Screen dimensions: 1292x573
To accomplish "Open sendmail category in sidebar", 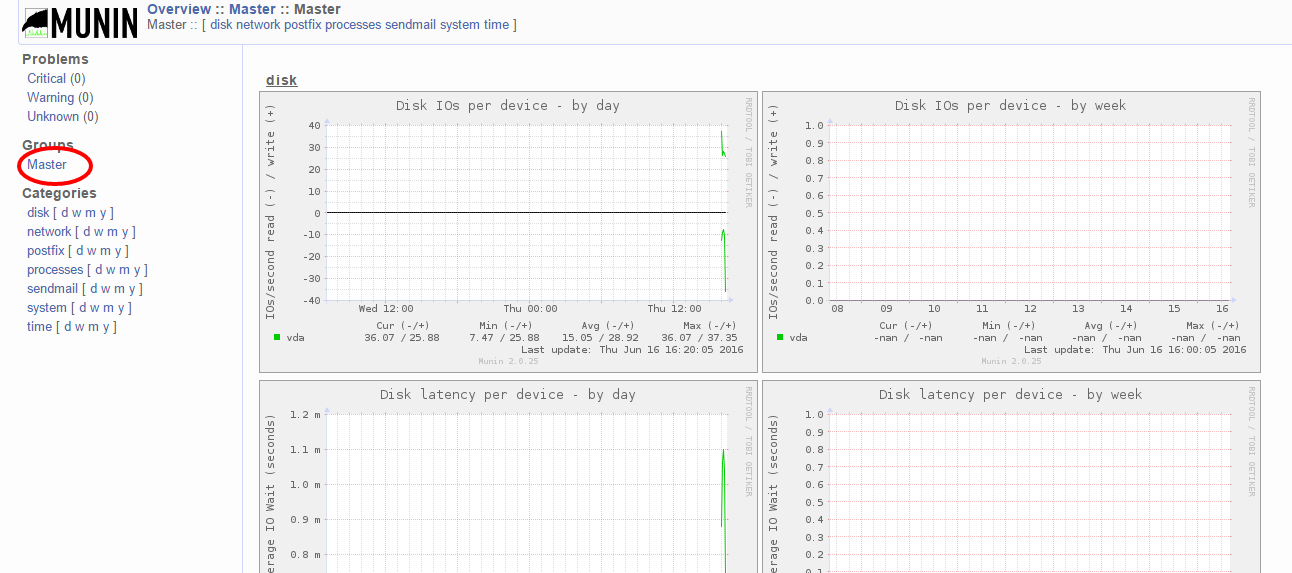I will pyautogui.click(x=52, y=289).
